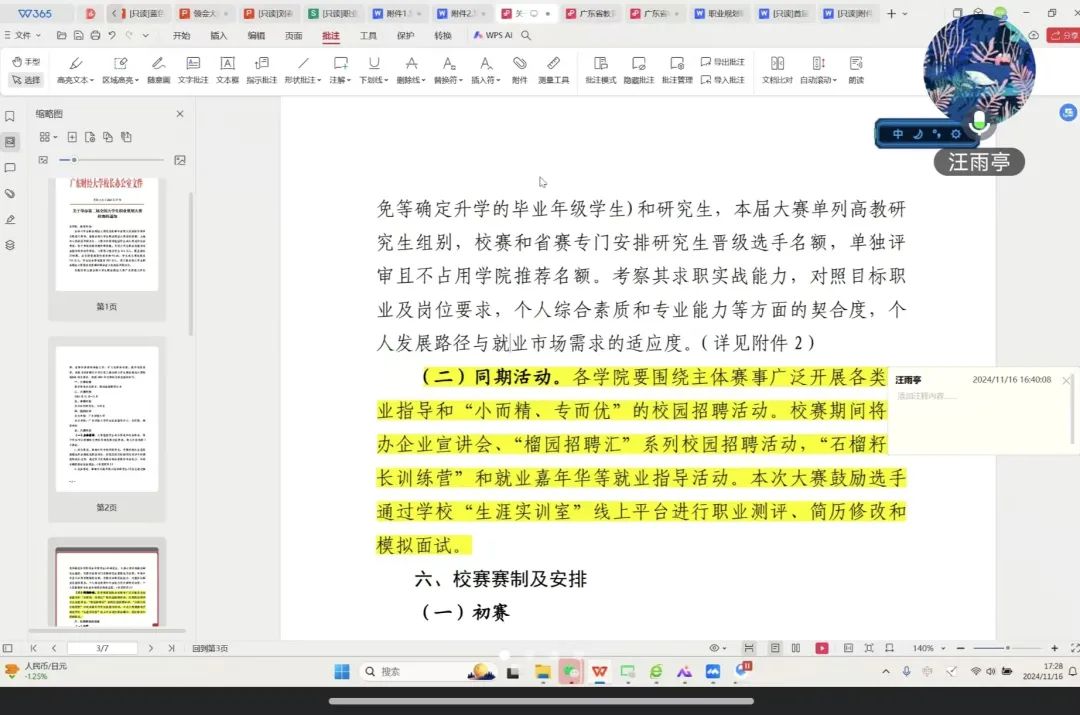
Task: Open the signature panel in left sidebar
Action: click(10, 220)
